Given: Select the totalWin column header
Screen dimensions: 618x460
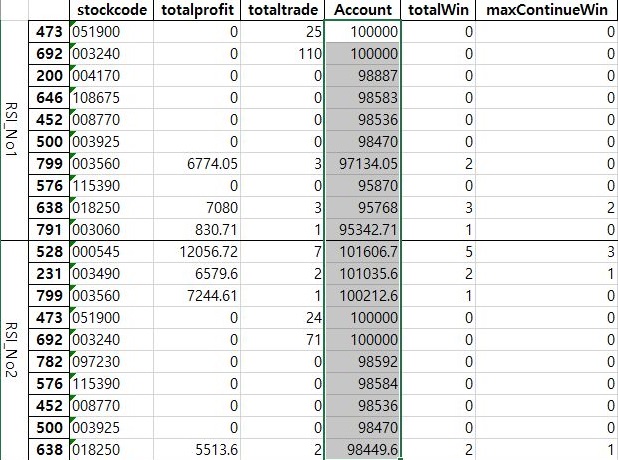Looking at the screenshot, I should click(x=438, y=10).
